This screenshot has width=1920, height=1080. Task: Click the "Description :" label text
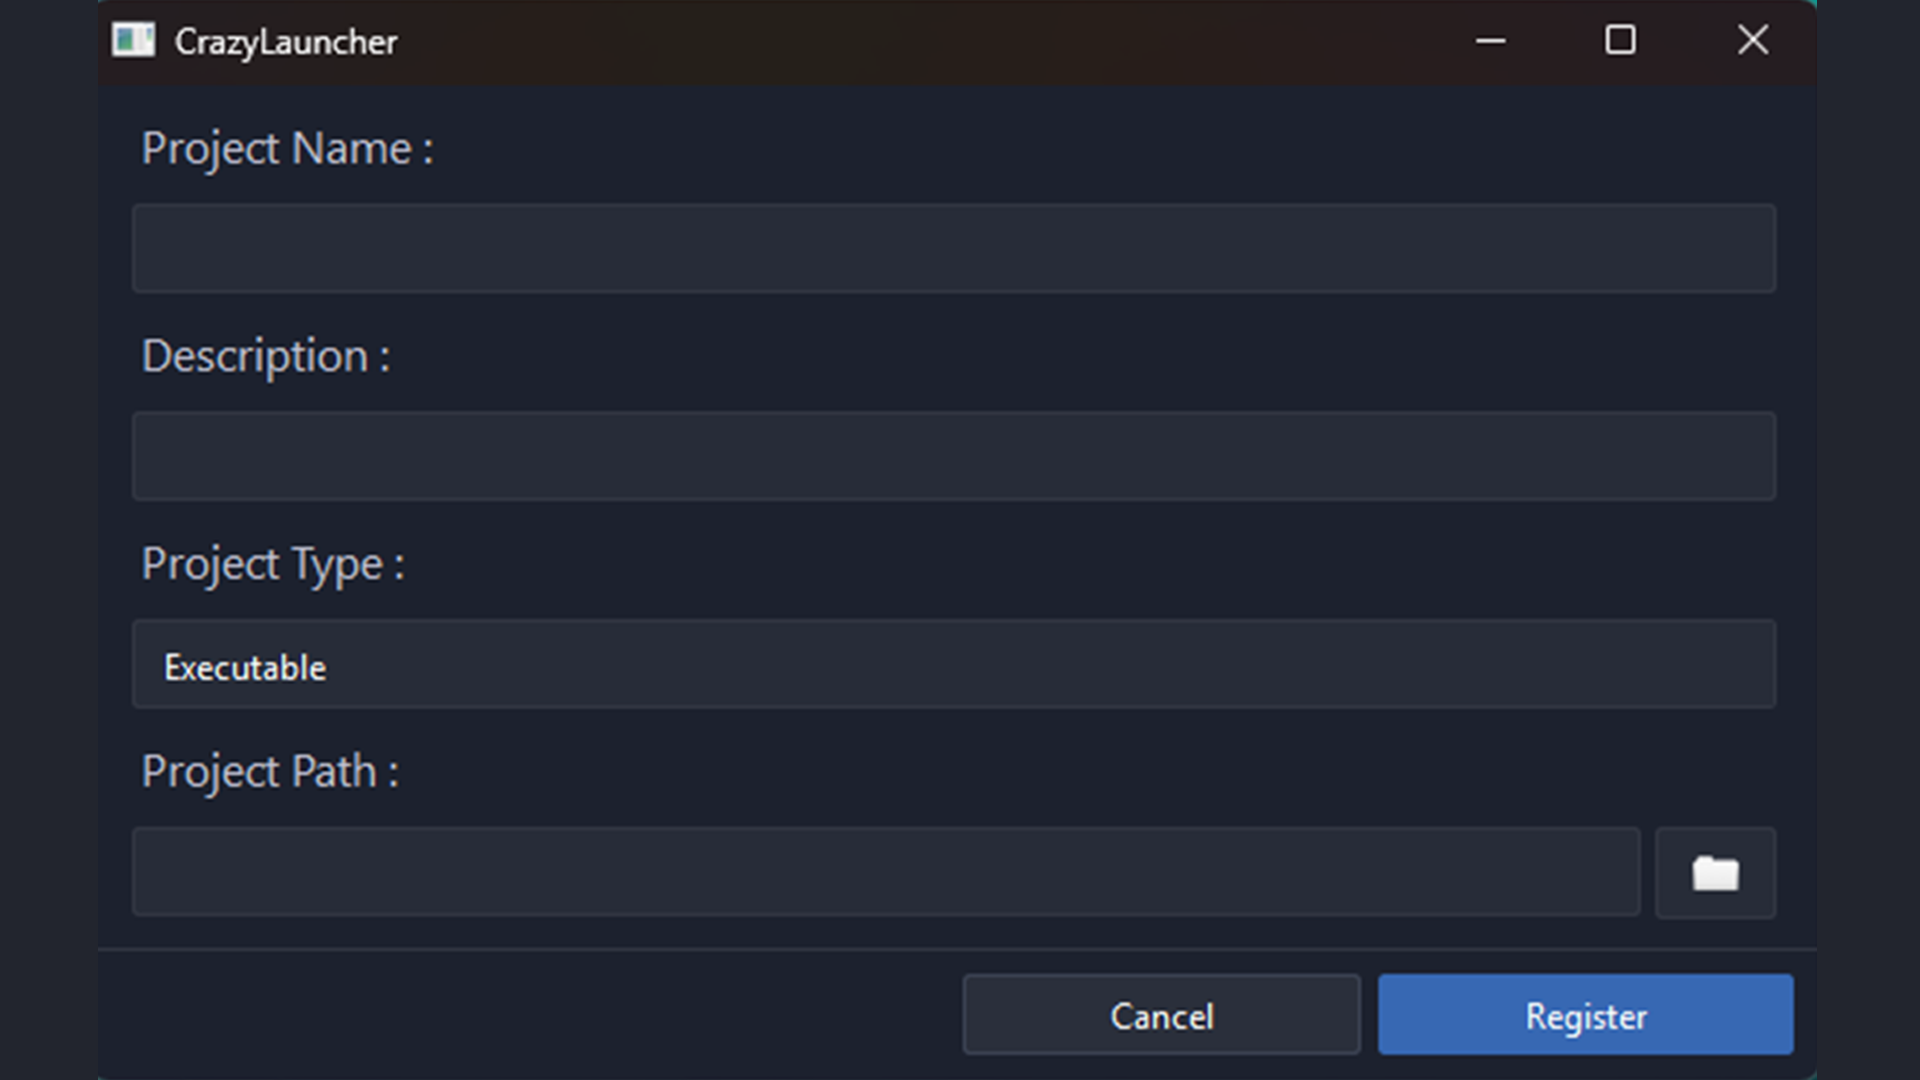tap(265, 357)
